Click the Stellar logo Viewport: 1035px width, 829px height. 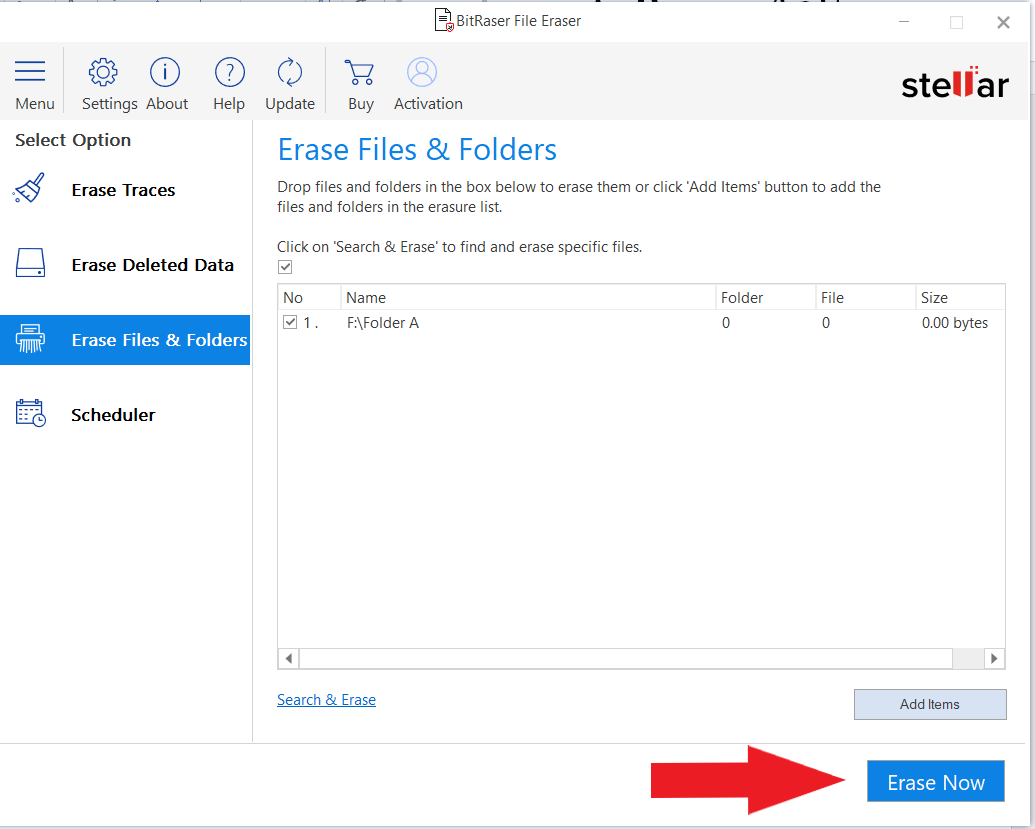tap(954, 83)
